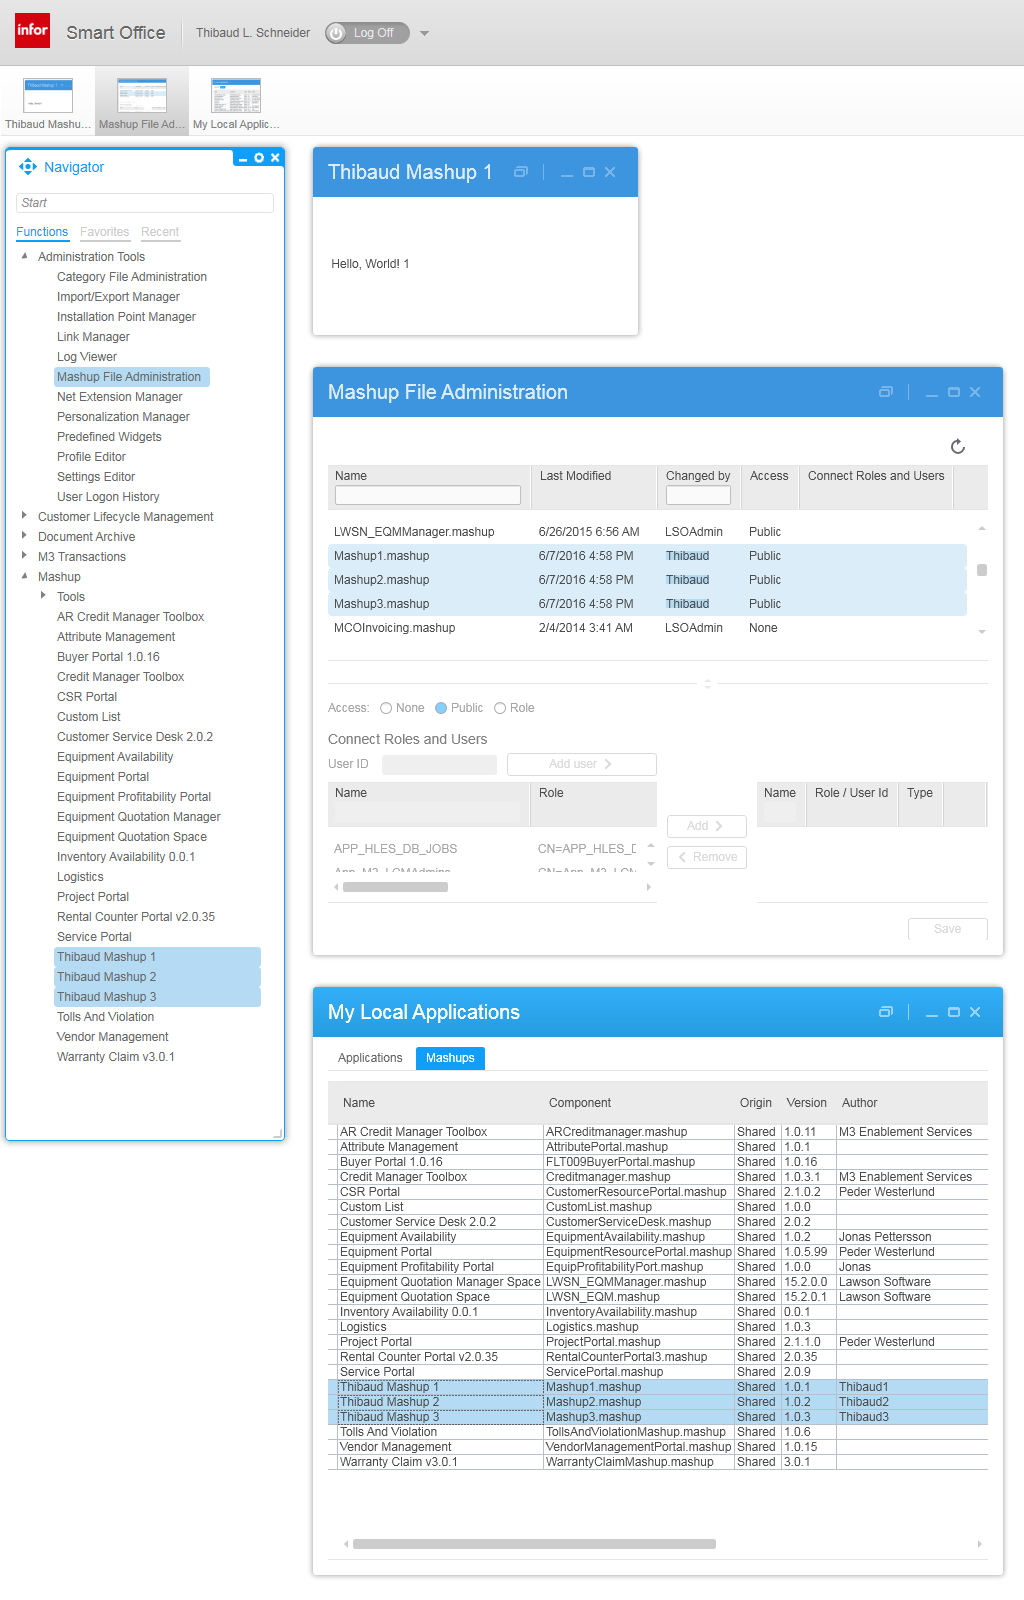
Task: Open Navigator settings gear icon
Action: click(259, 158)
